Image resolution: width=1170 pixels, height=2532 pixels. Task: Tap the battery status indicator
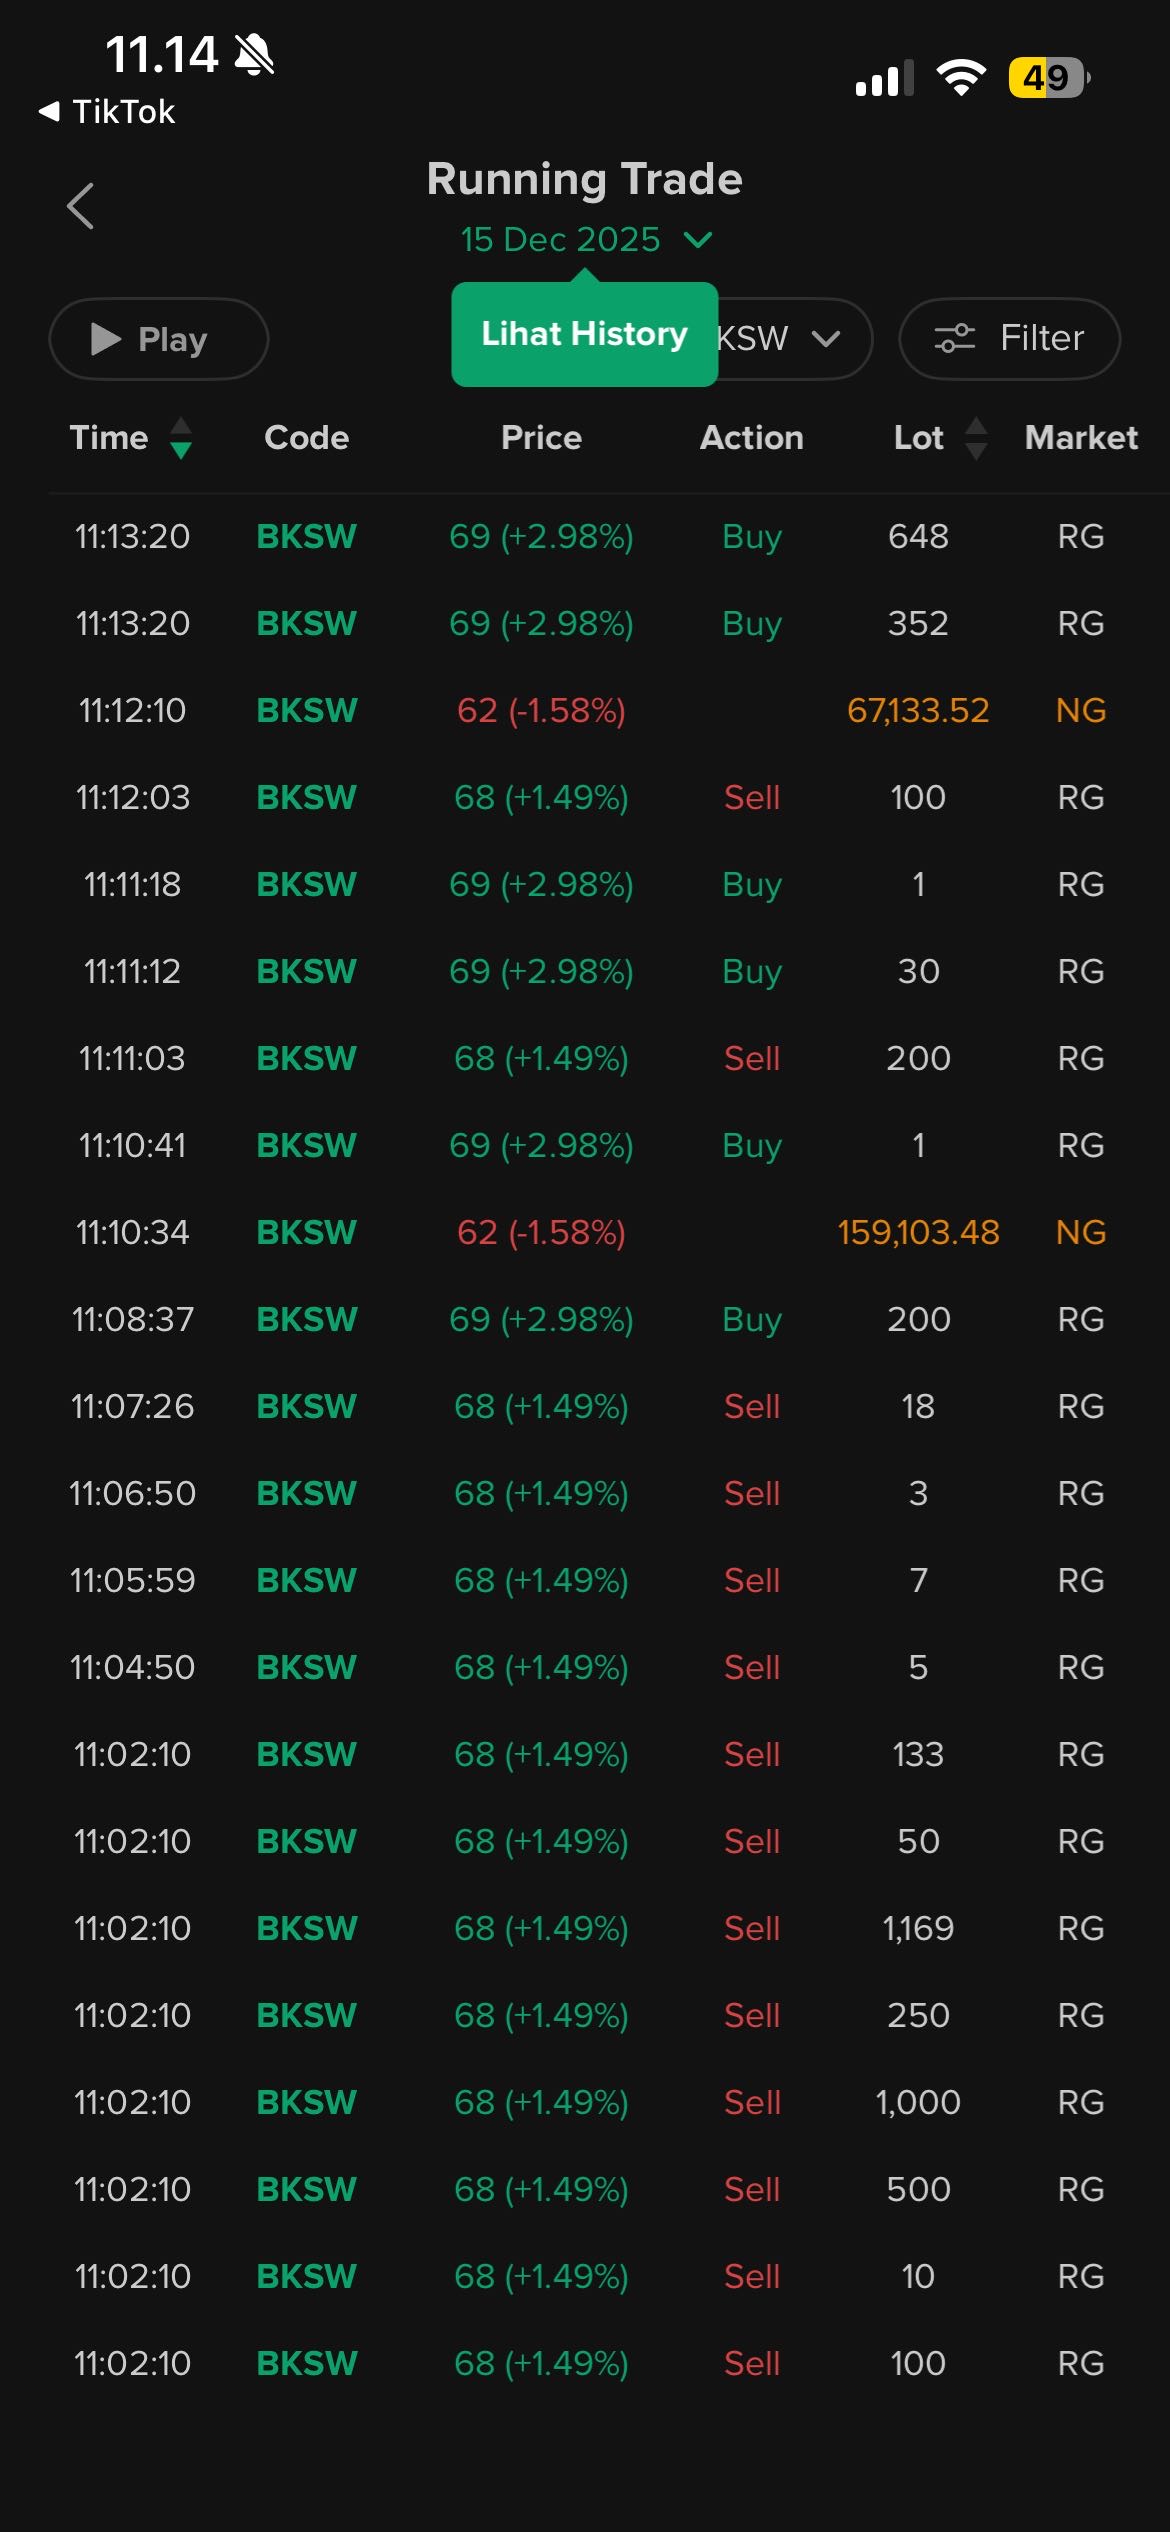[1047, 78]
